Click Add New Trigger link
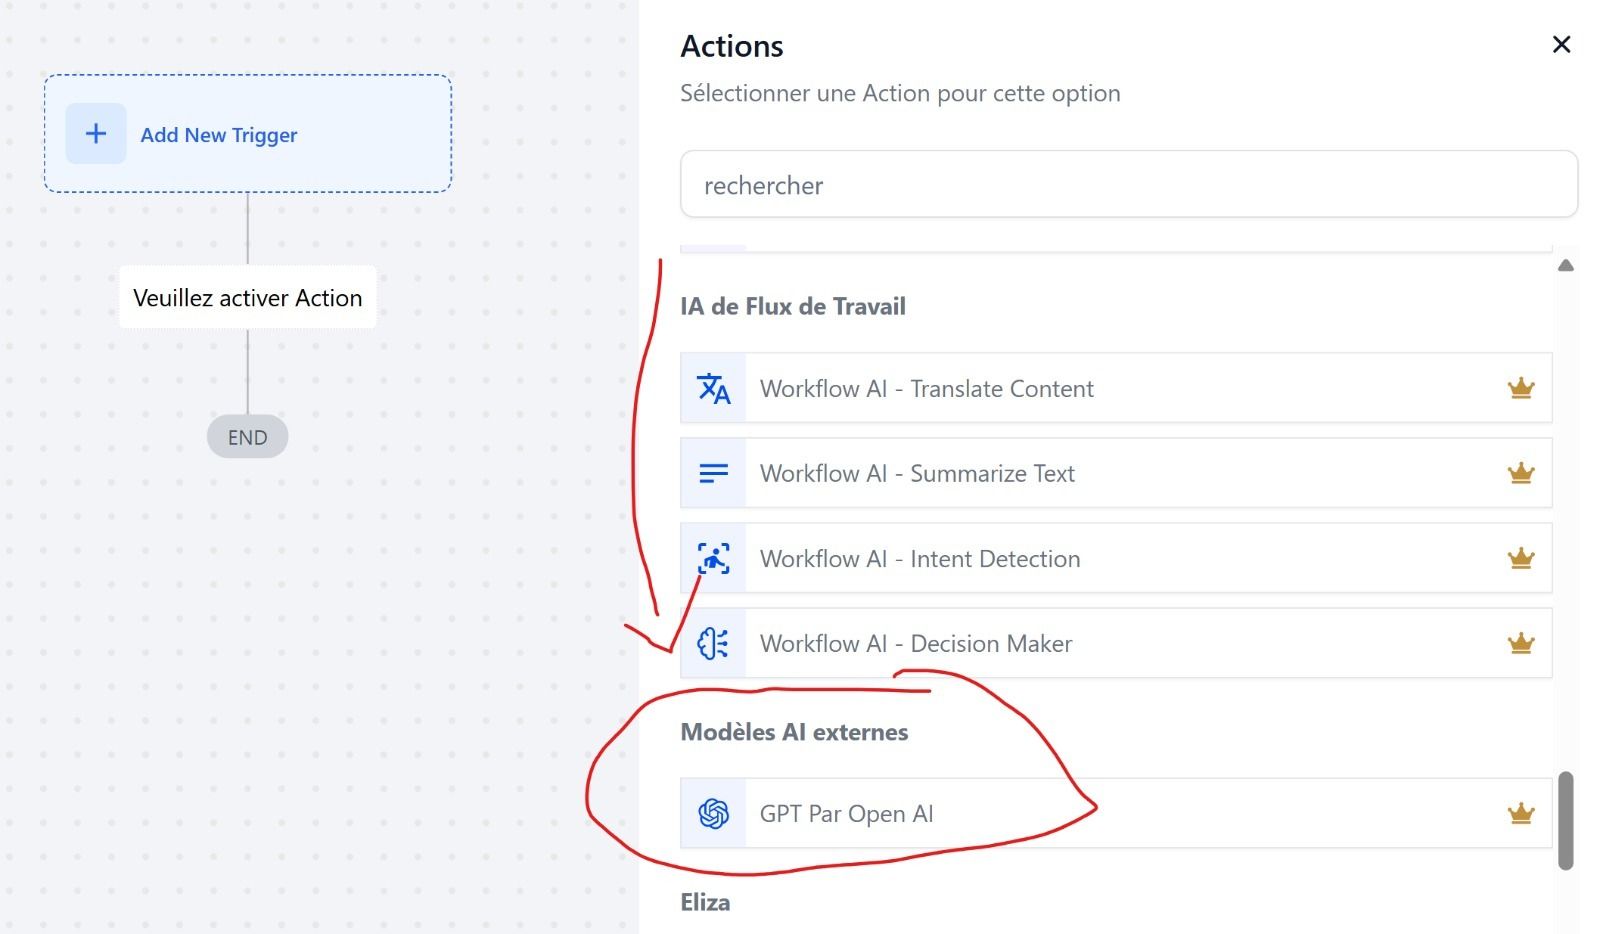Viewport: 1600px width, 934px height. pyautogui.click(x=219, y=135)
